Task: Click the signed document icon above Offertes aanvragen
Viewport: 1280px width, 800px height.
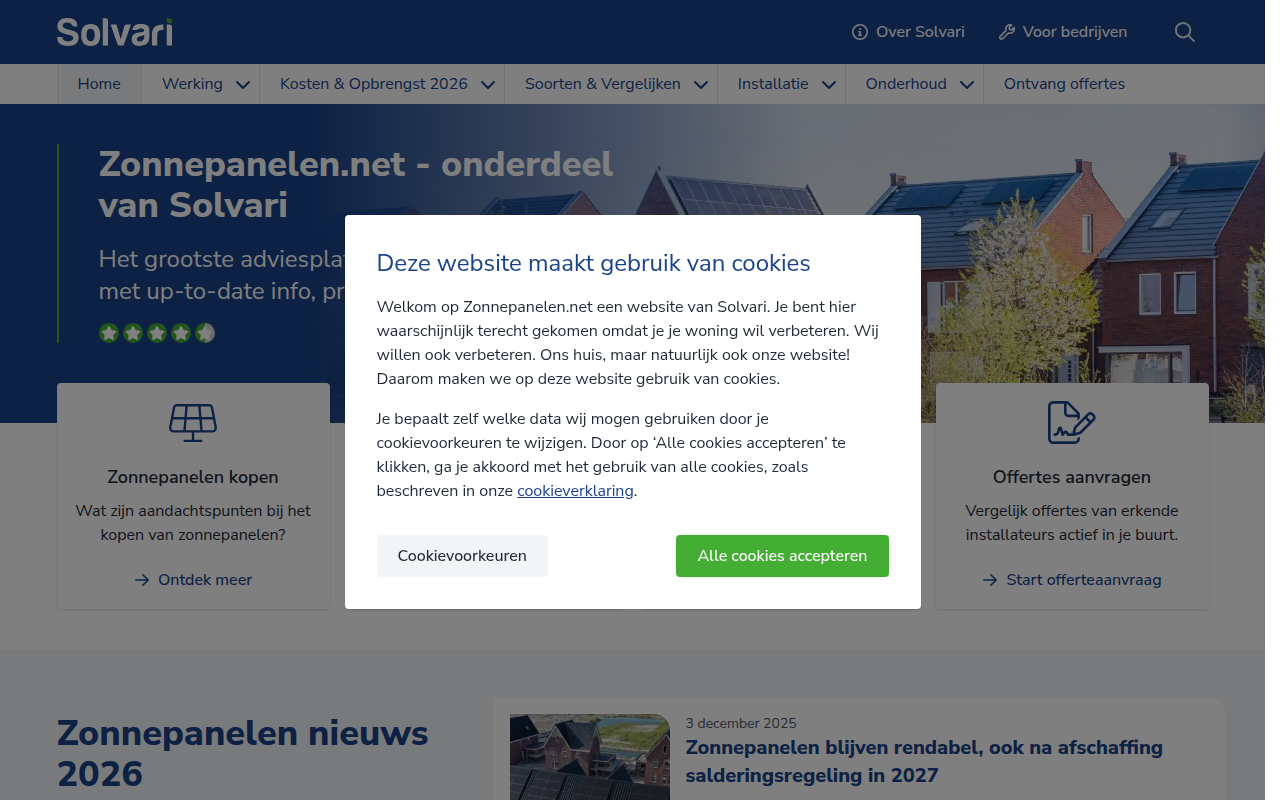Action: pos(1072,423)
